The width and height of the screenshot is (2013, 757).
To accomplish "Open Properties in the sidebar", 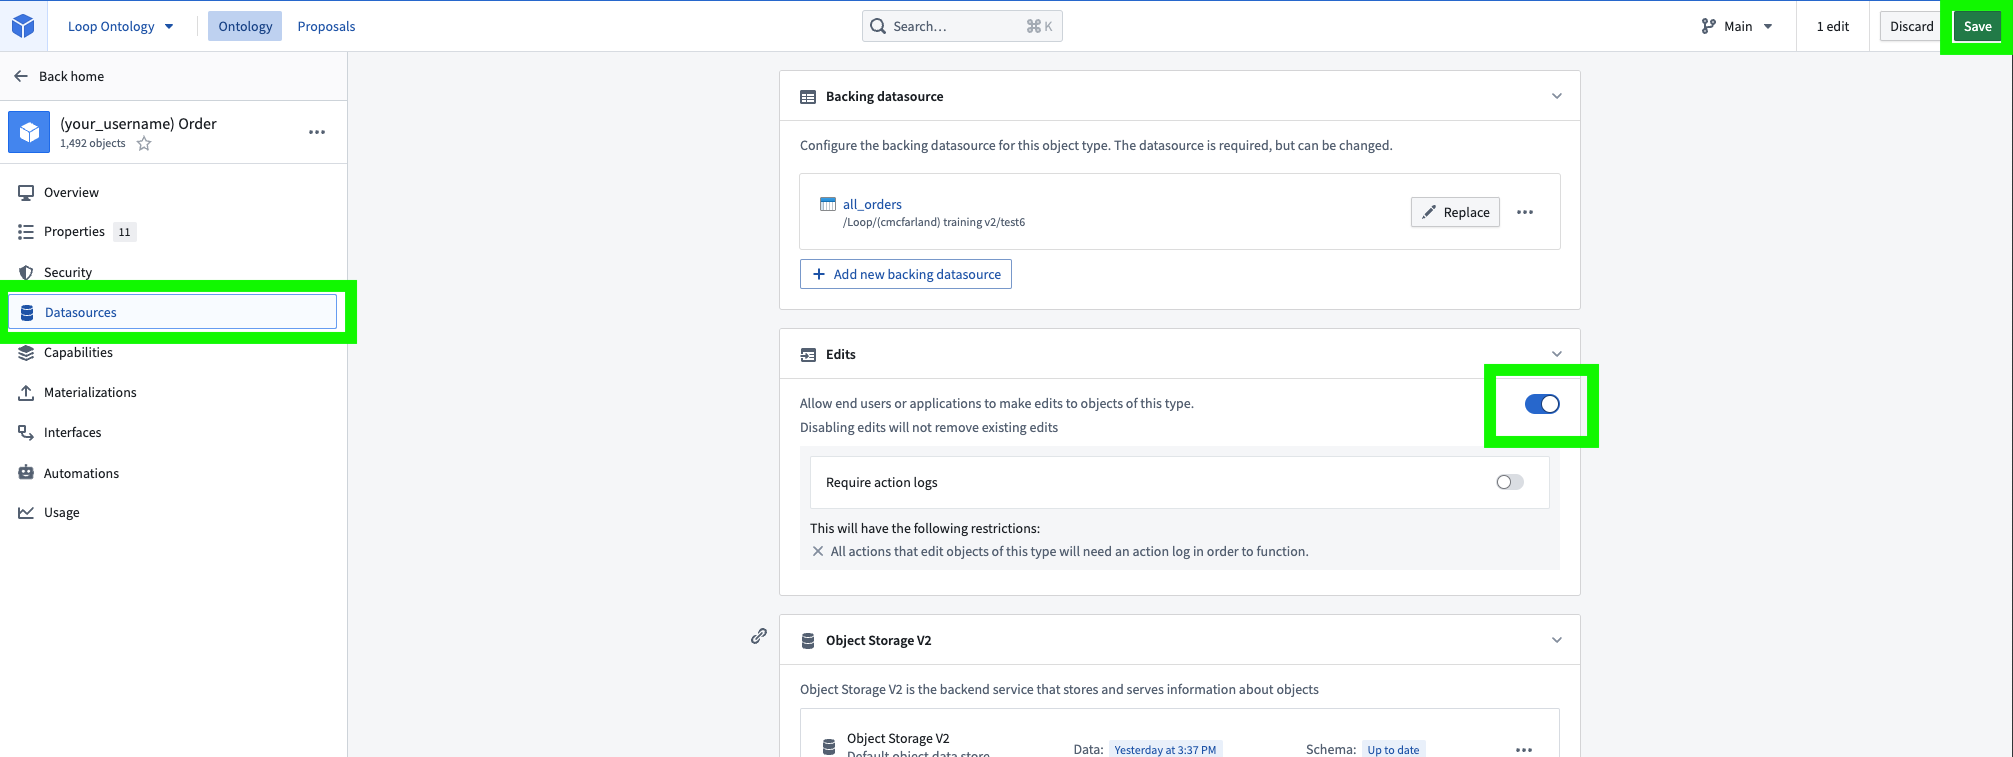I will tap(74, 232).
